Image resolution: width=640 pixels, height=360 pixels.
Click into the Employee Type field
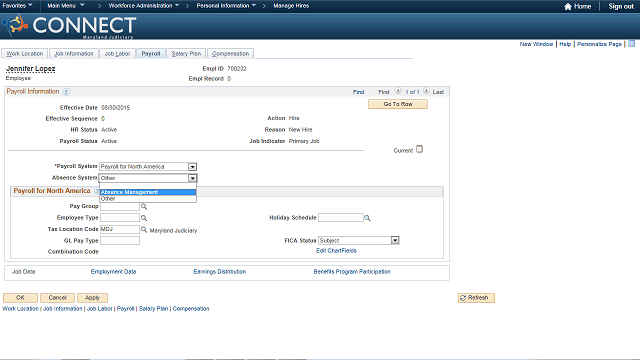point(120,218)
